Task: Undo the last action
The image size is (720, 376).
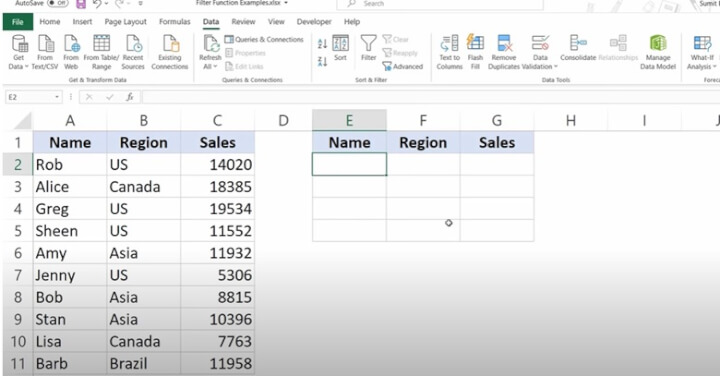Action: [x=97, y=4]
